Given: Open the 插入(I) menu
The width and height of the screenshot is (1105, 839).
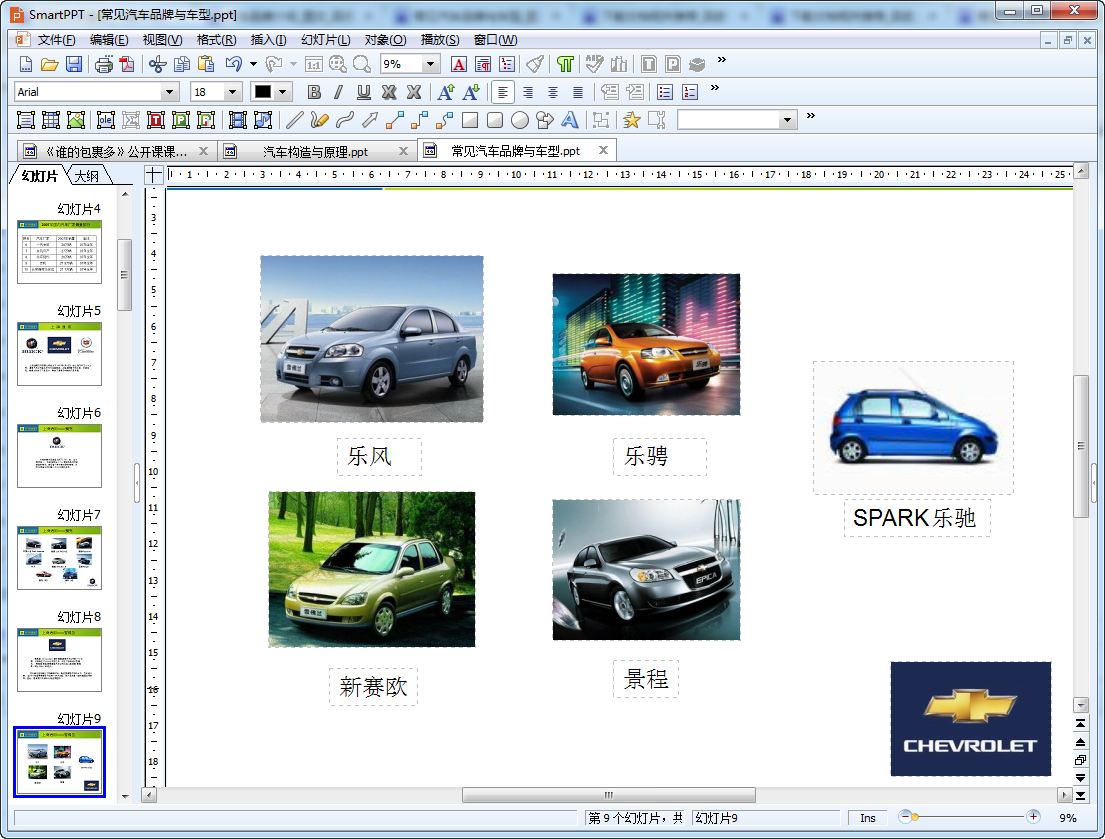Looking at the screenshot, I should 268,40.
